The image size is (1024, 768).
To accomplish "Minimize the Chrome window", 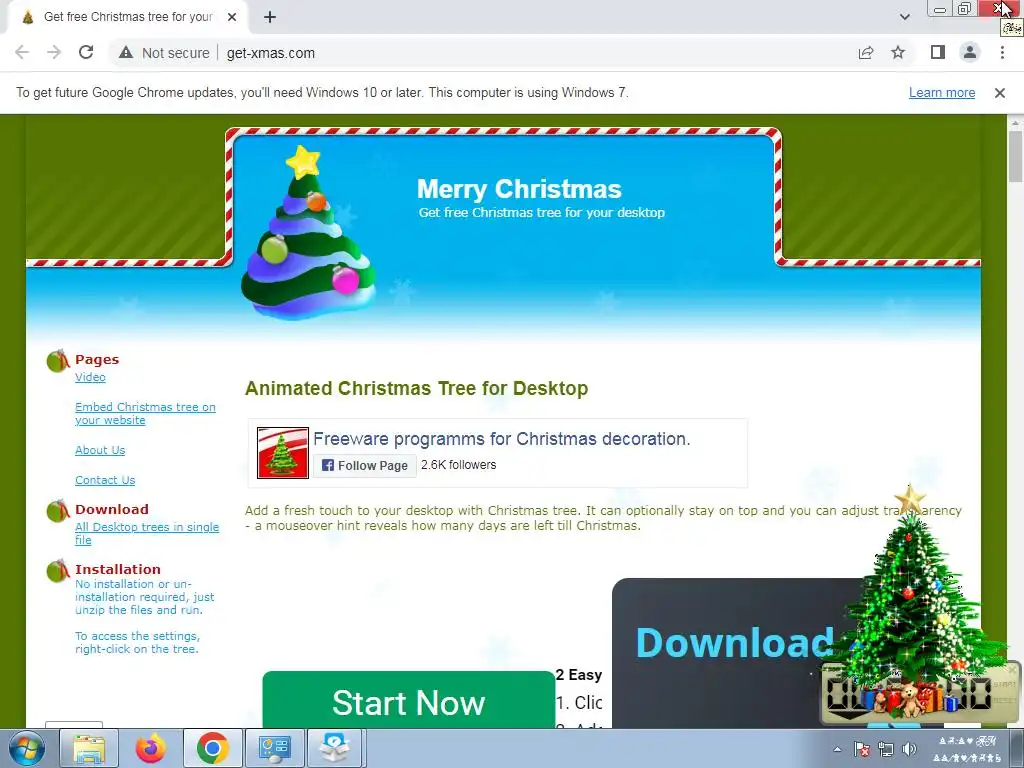I will pos(940,9).
